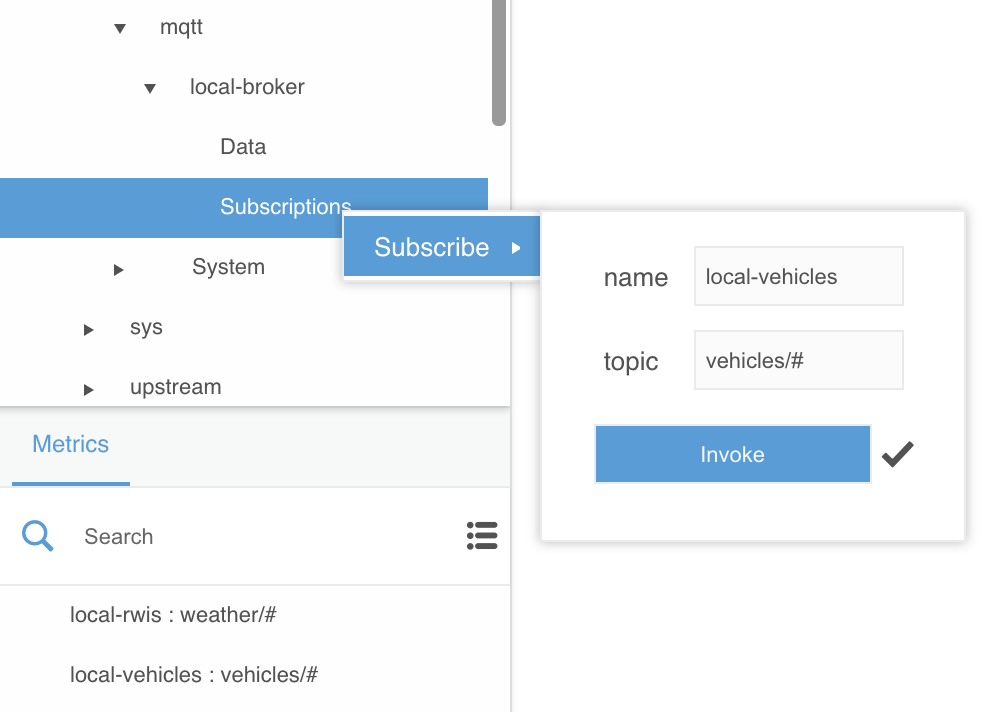988x712 pixels.
Task: Switch to the Metrics tab
Action: coord(71,444)
